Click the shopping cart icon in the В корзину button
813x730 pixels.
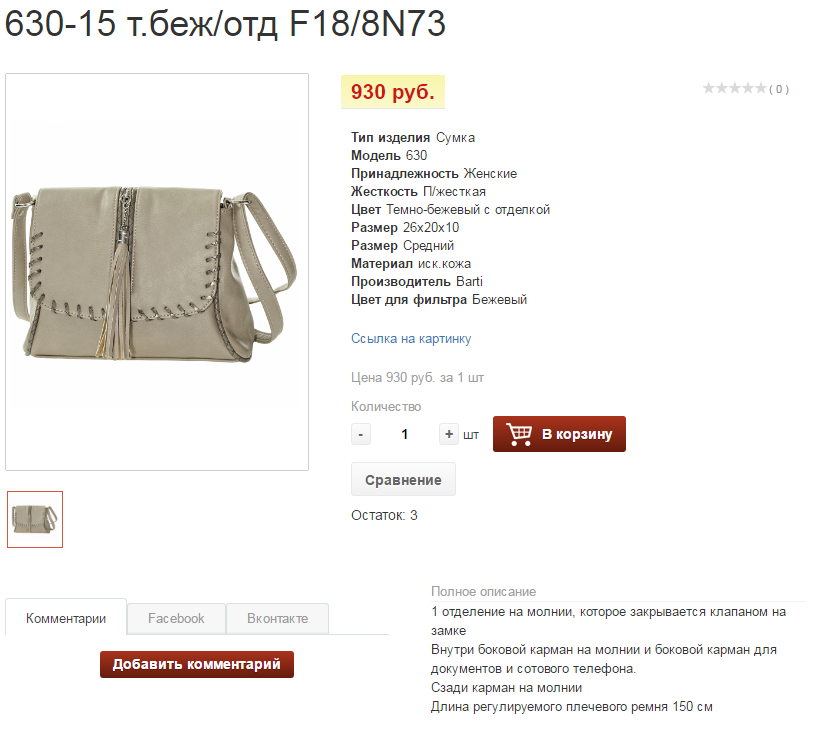[519, 434]
